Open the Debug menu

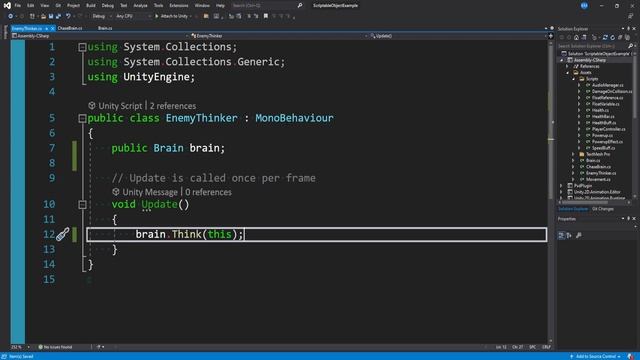point(108,6)
